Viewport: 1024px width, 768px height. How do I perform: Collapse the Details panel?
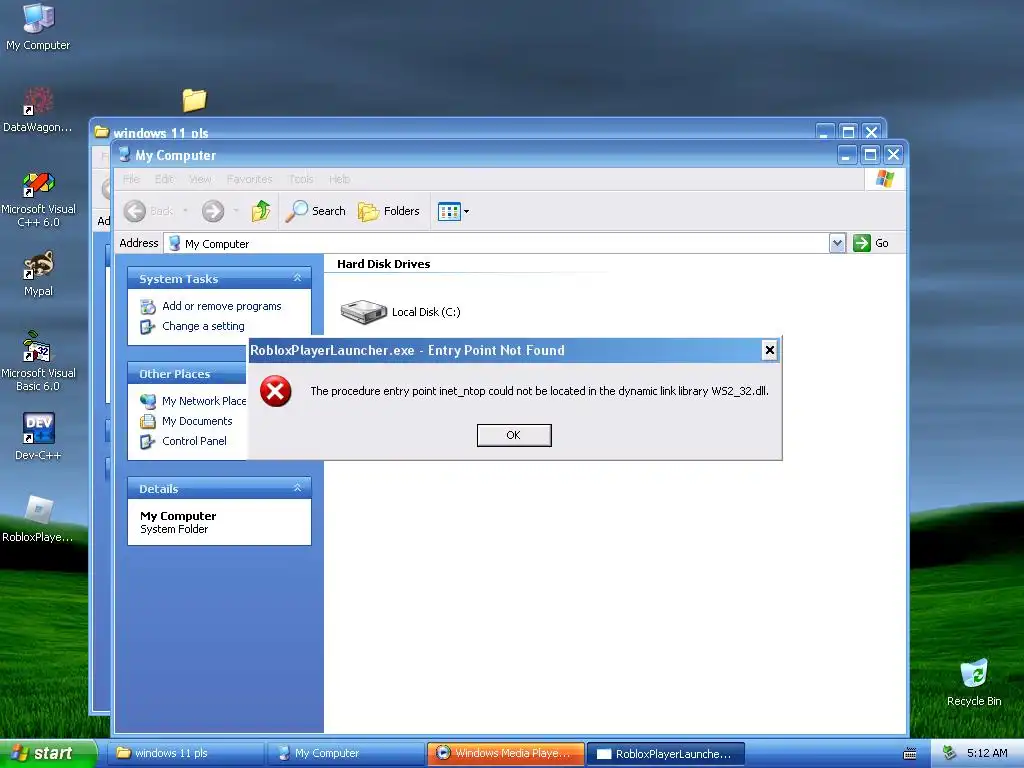[297, 488]
